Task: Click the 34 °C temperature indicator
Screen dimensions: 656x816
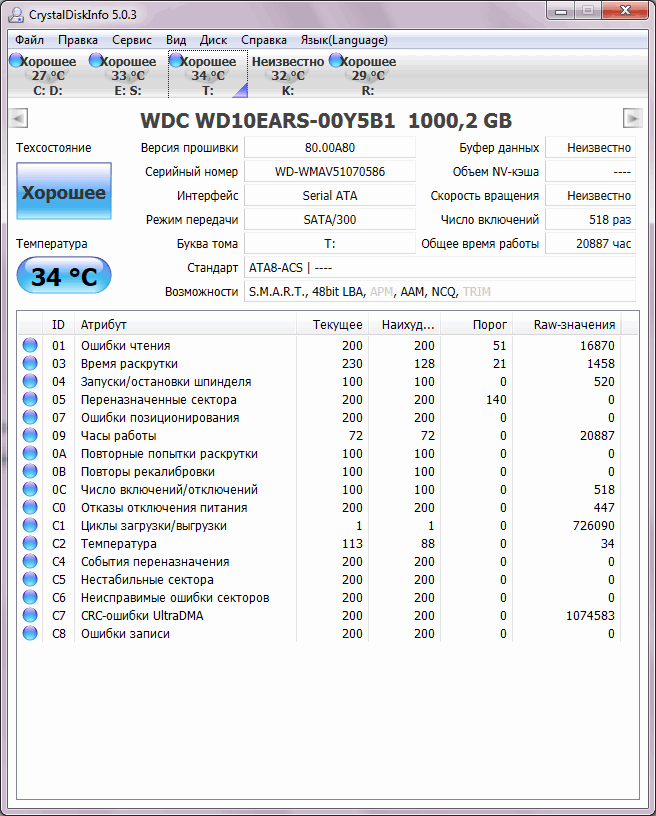Action: 64,275
